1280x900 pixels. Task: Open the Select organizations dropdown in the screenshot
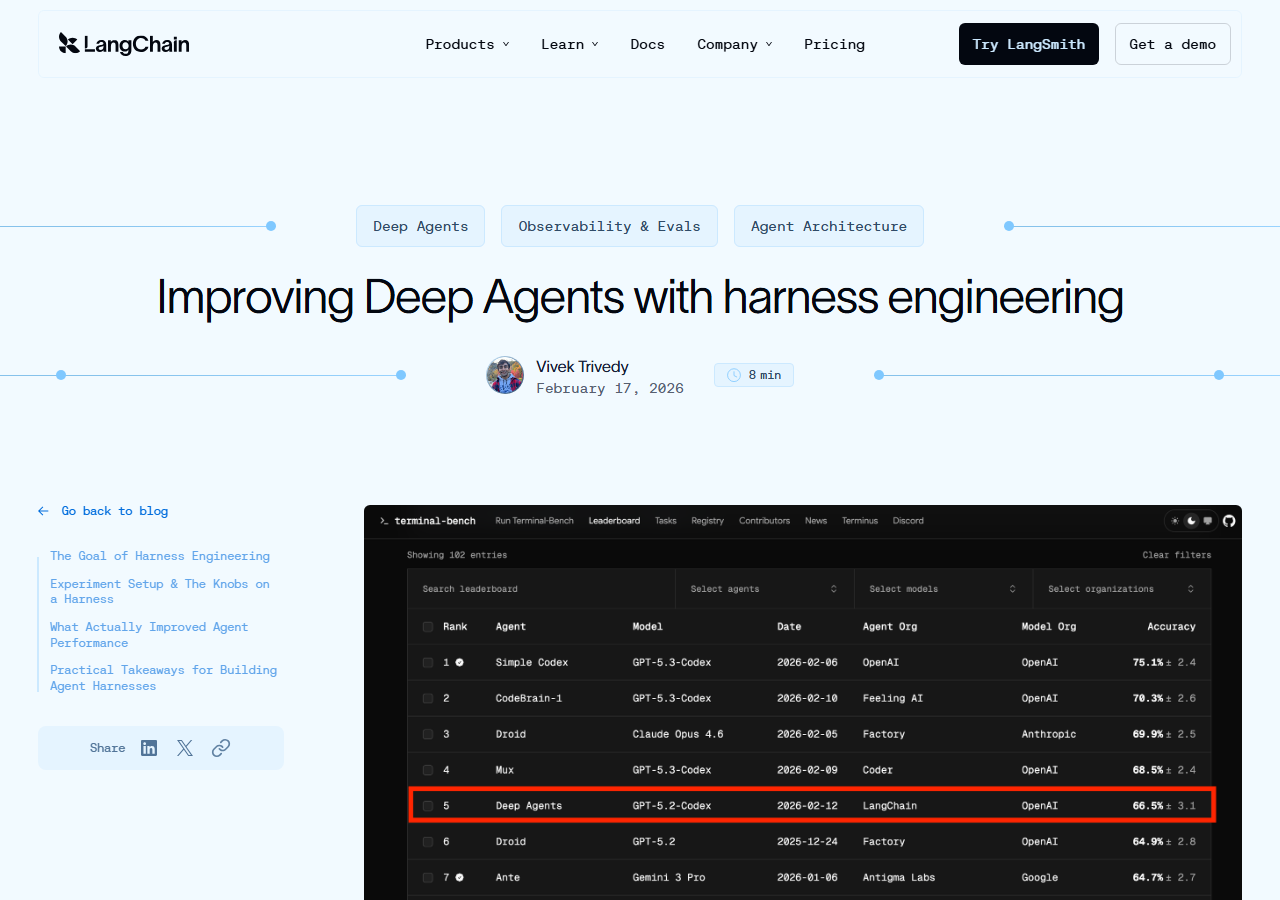tap(1122, 589)
